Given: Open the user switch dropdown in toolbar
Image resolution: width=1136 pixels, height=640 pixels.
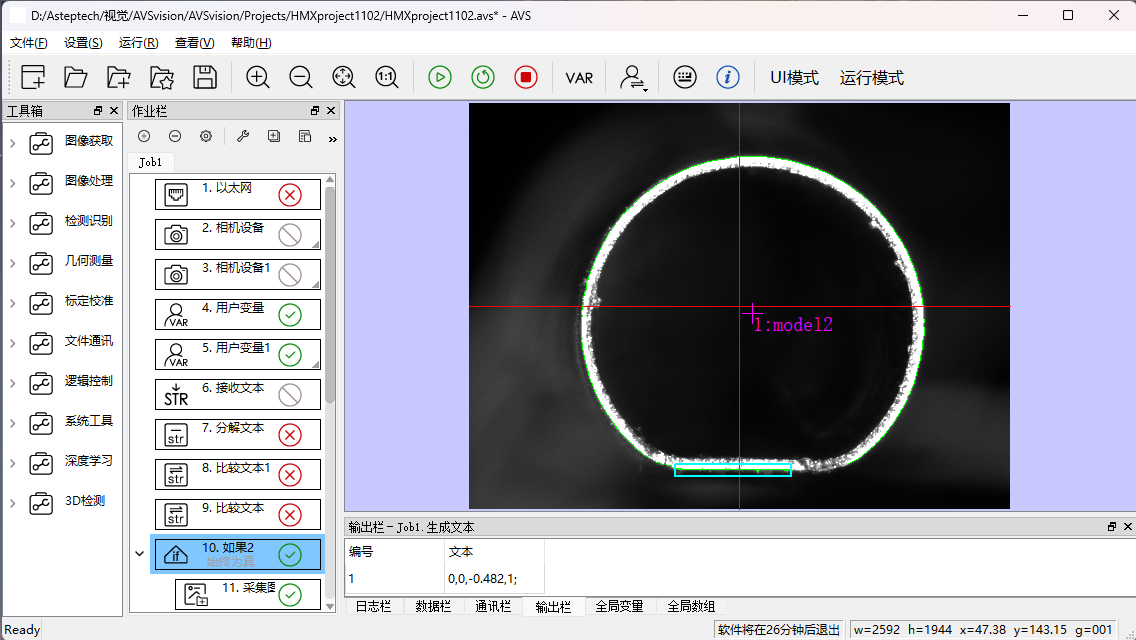Looking at the screenshot, I should [634, 78].
